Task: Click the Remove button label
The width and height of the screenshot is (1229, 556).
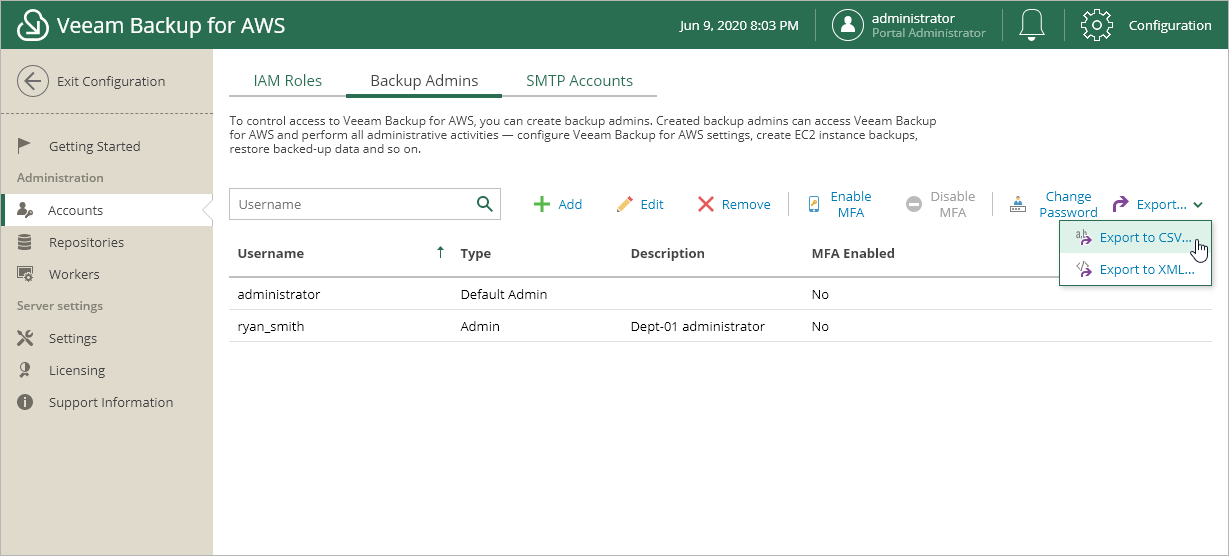Action: click(x=746, y=204)
